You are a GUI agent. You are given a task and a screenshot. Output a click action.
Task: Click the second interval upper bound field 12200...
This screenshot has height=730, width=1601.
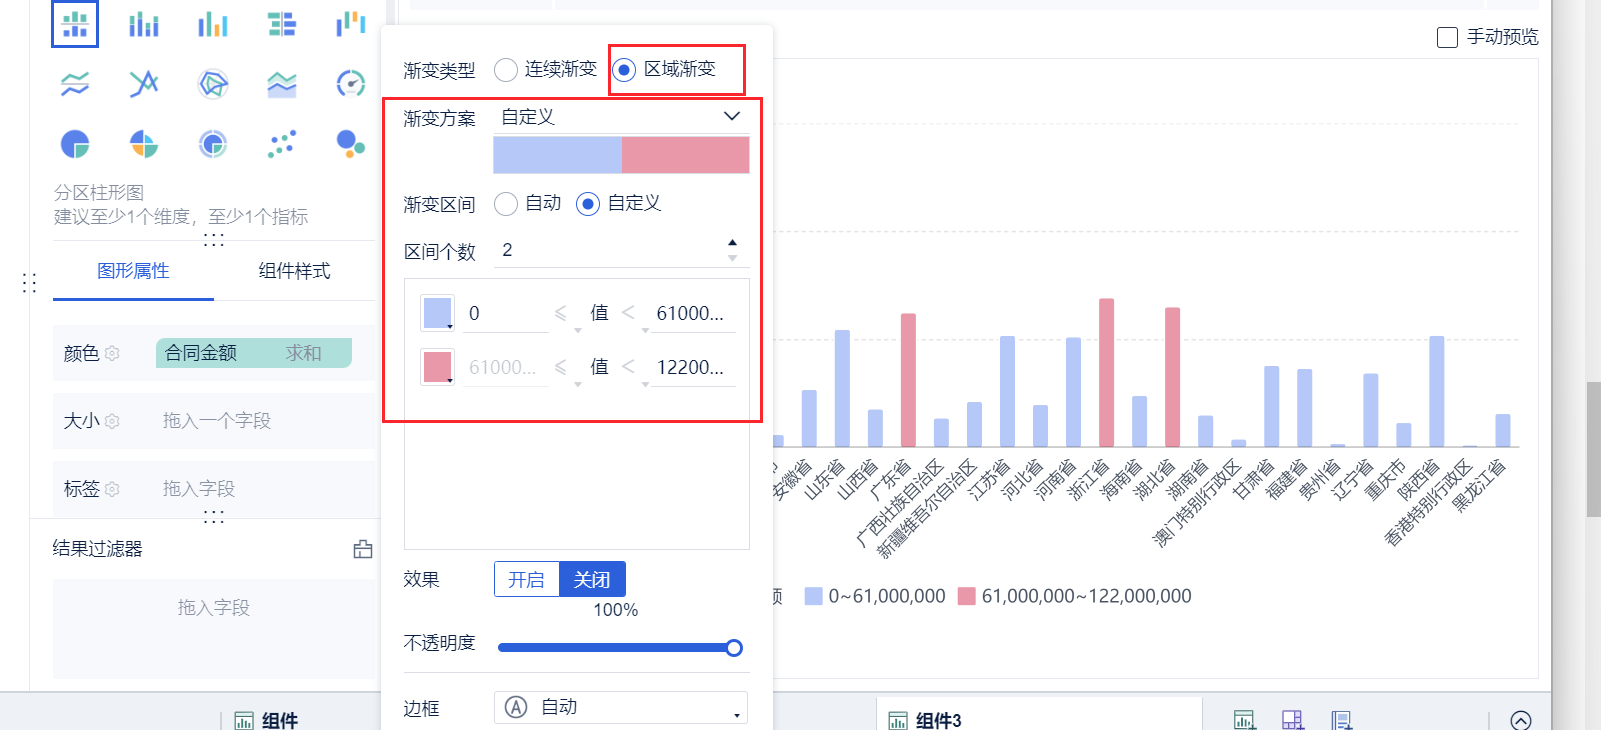click(692, 368)
